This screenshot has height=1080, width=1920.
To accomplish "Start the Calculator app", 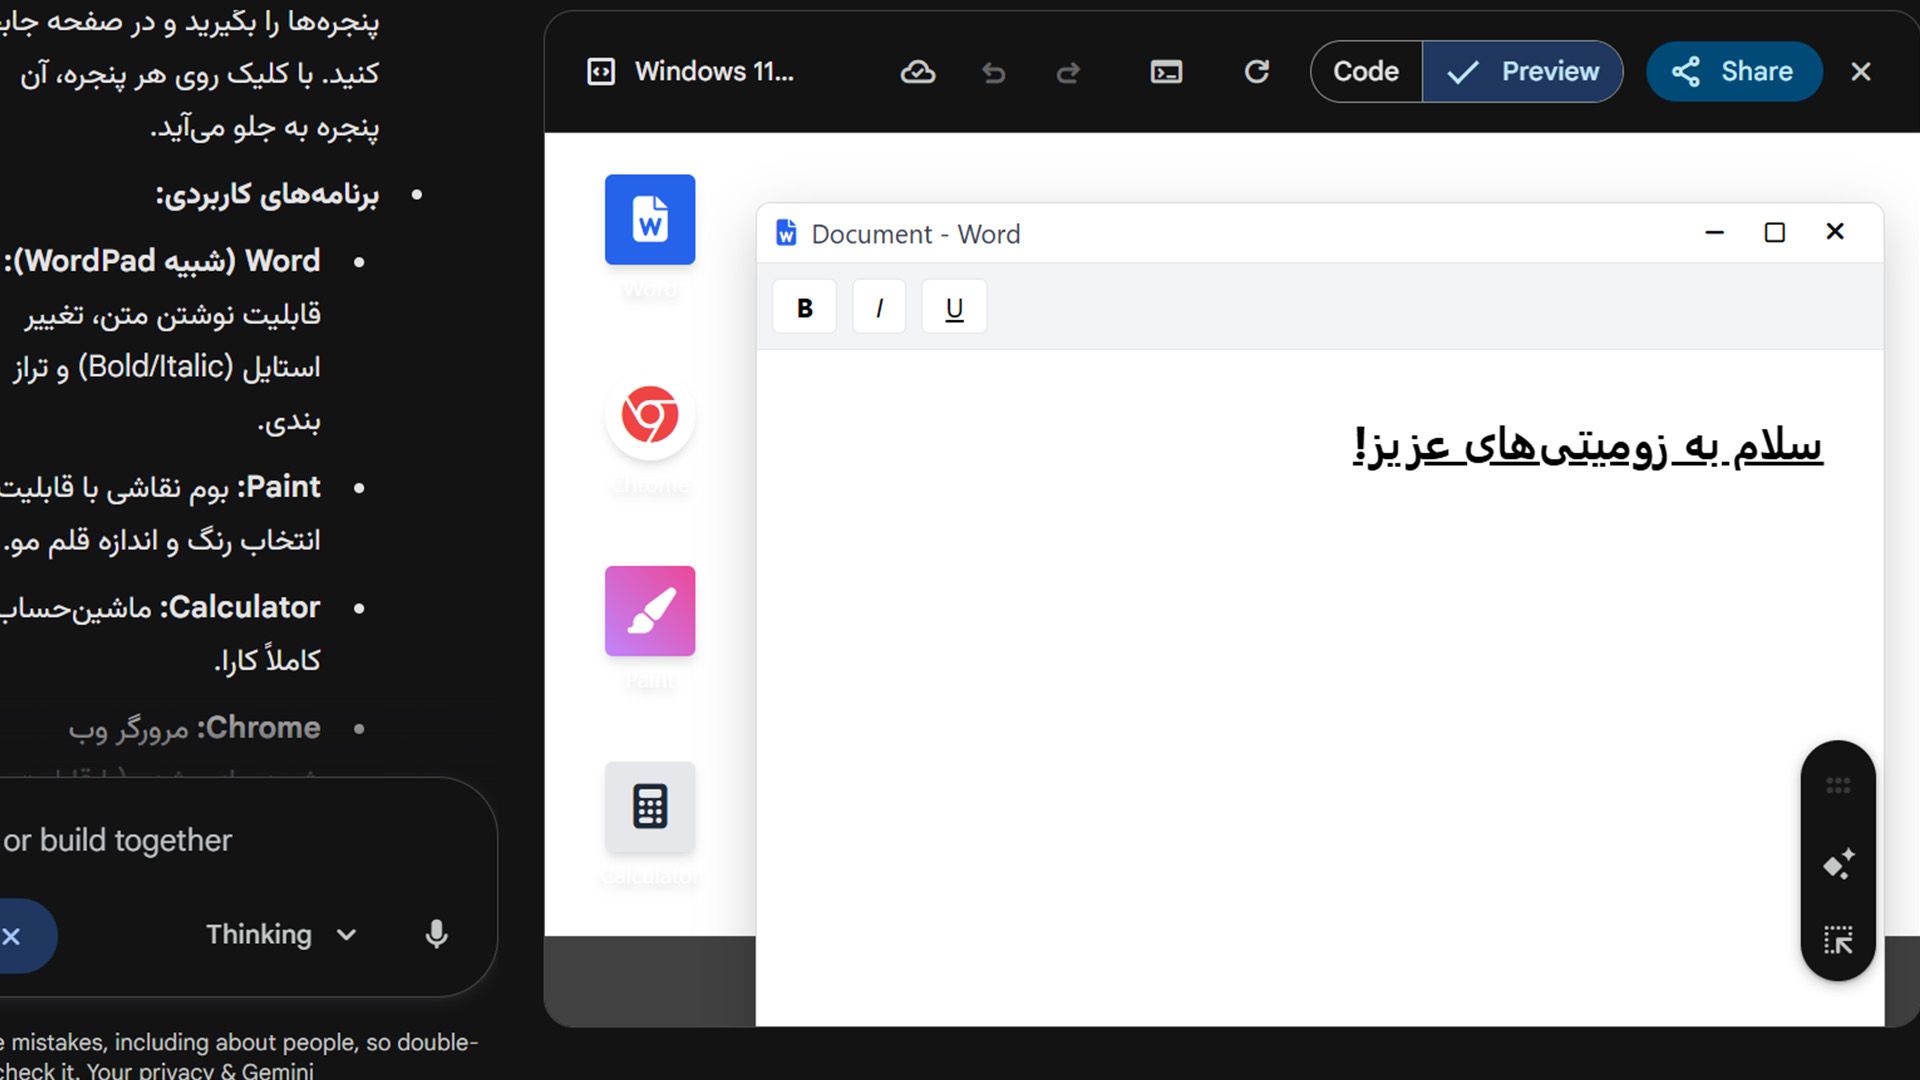I will pos(649,806).
